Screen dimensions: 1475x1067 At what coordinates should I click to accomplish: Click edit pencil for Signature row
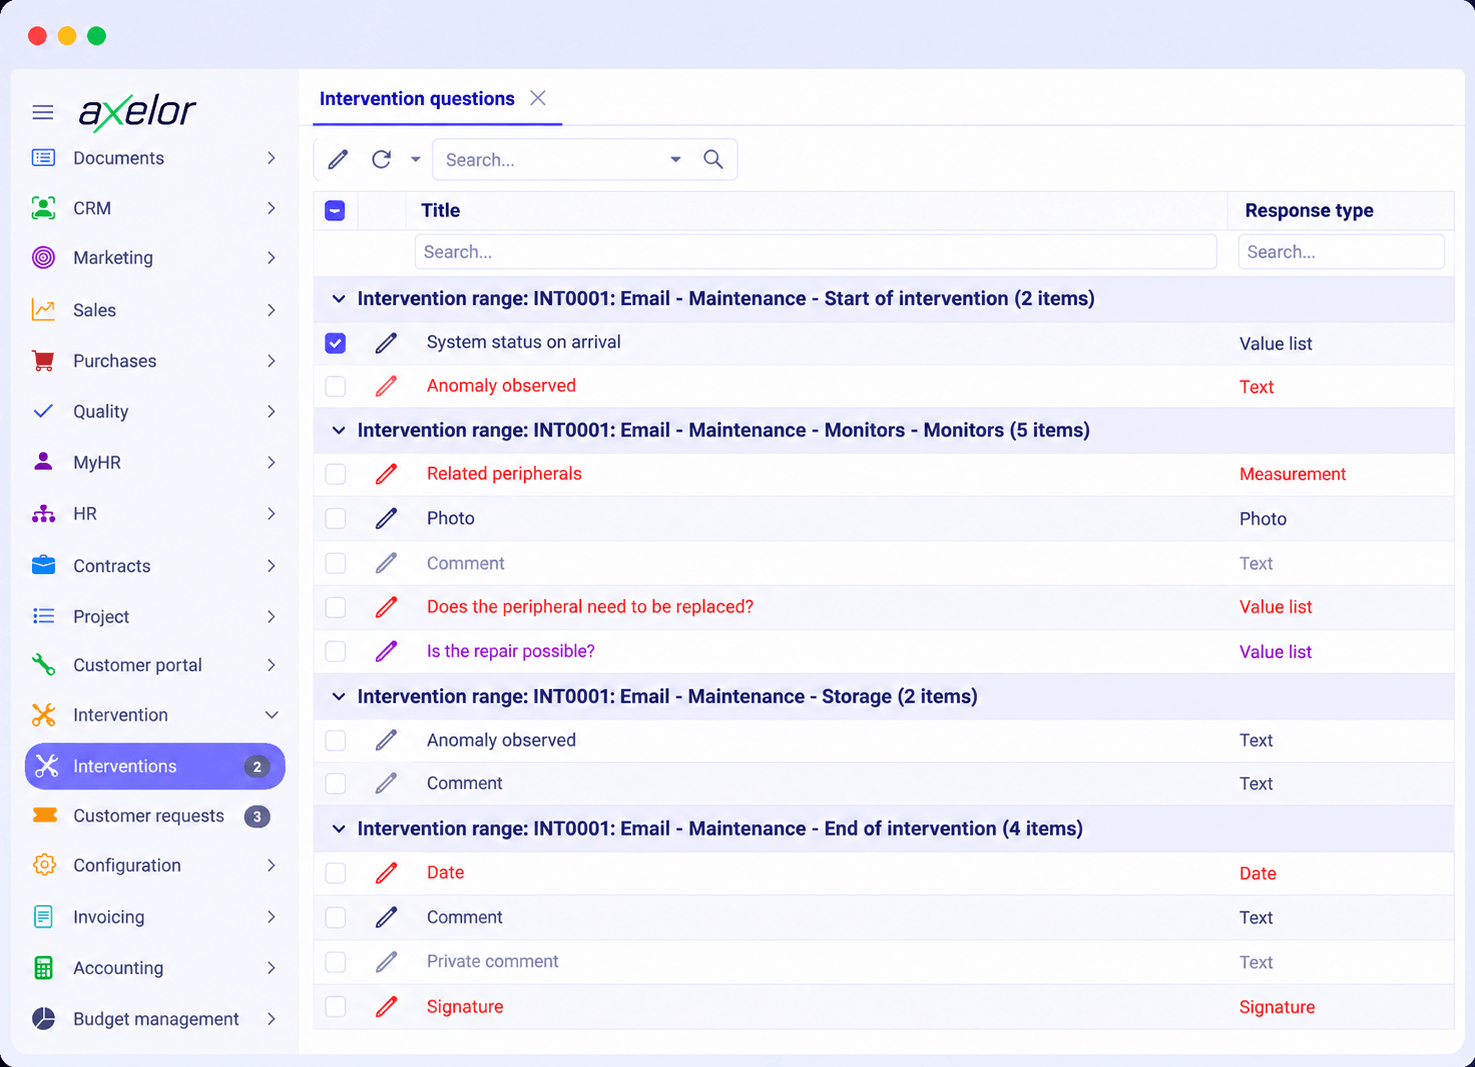pyautogui.click(x=386, y=1007)
